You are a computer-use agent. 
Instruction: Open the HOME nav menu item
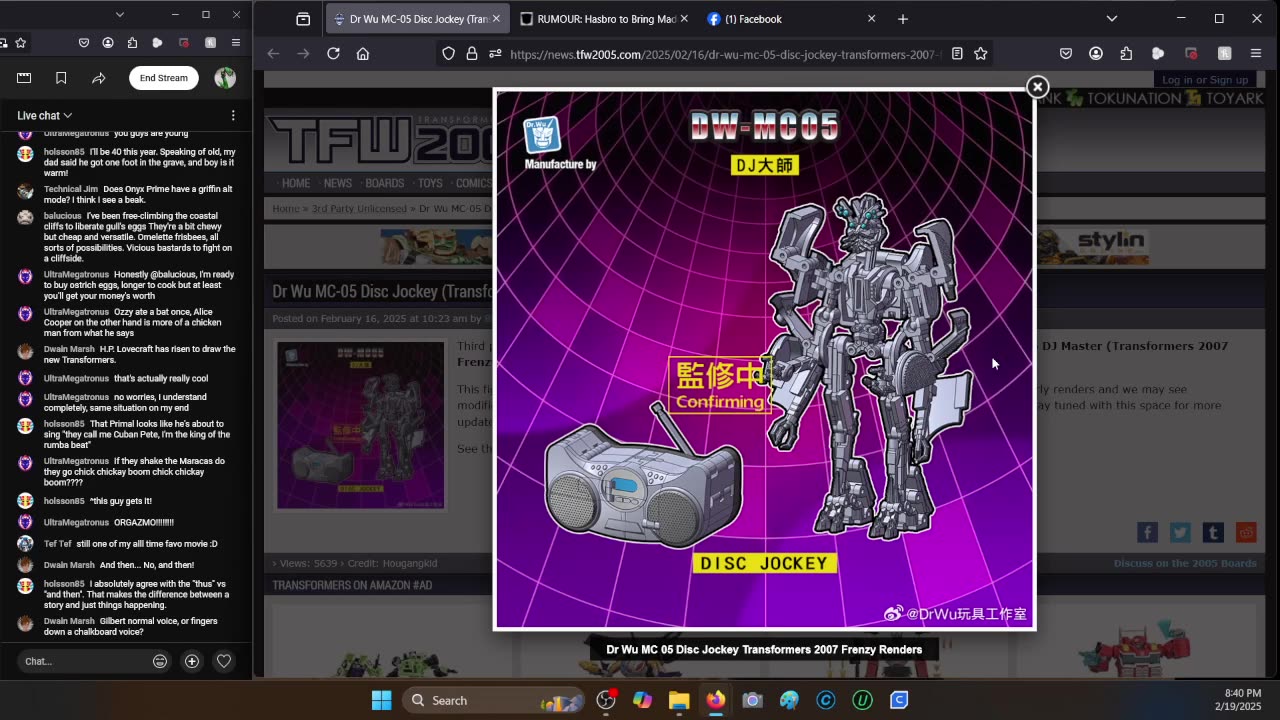296,183
